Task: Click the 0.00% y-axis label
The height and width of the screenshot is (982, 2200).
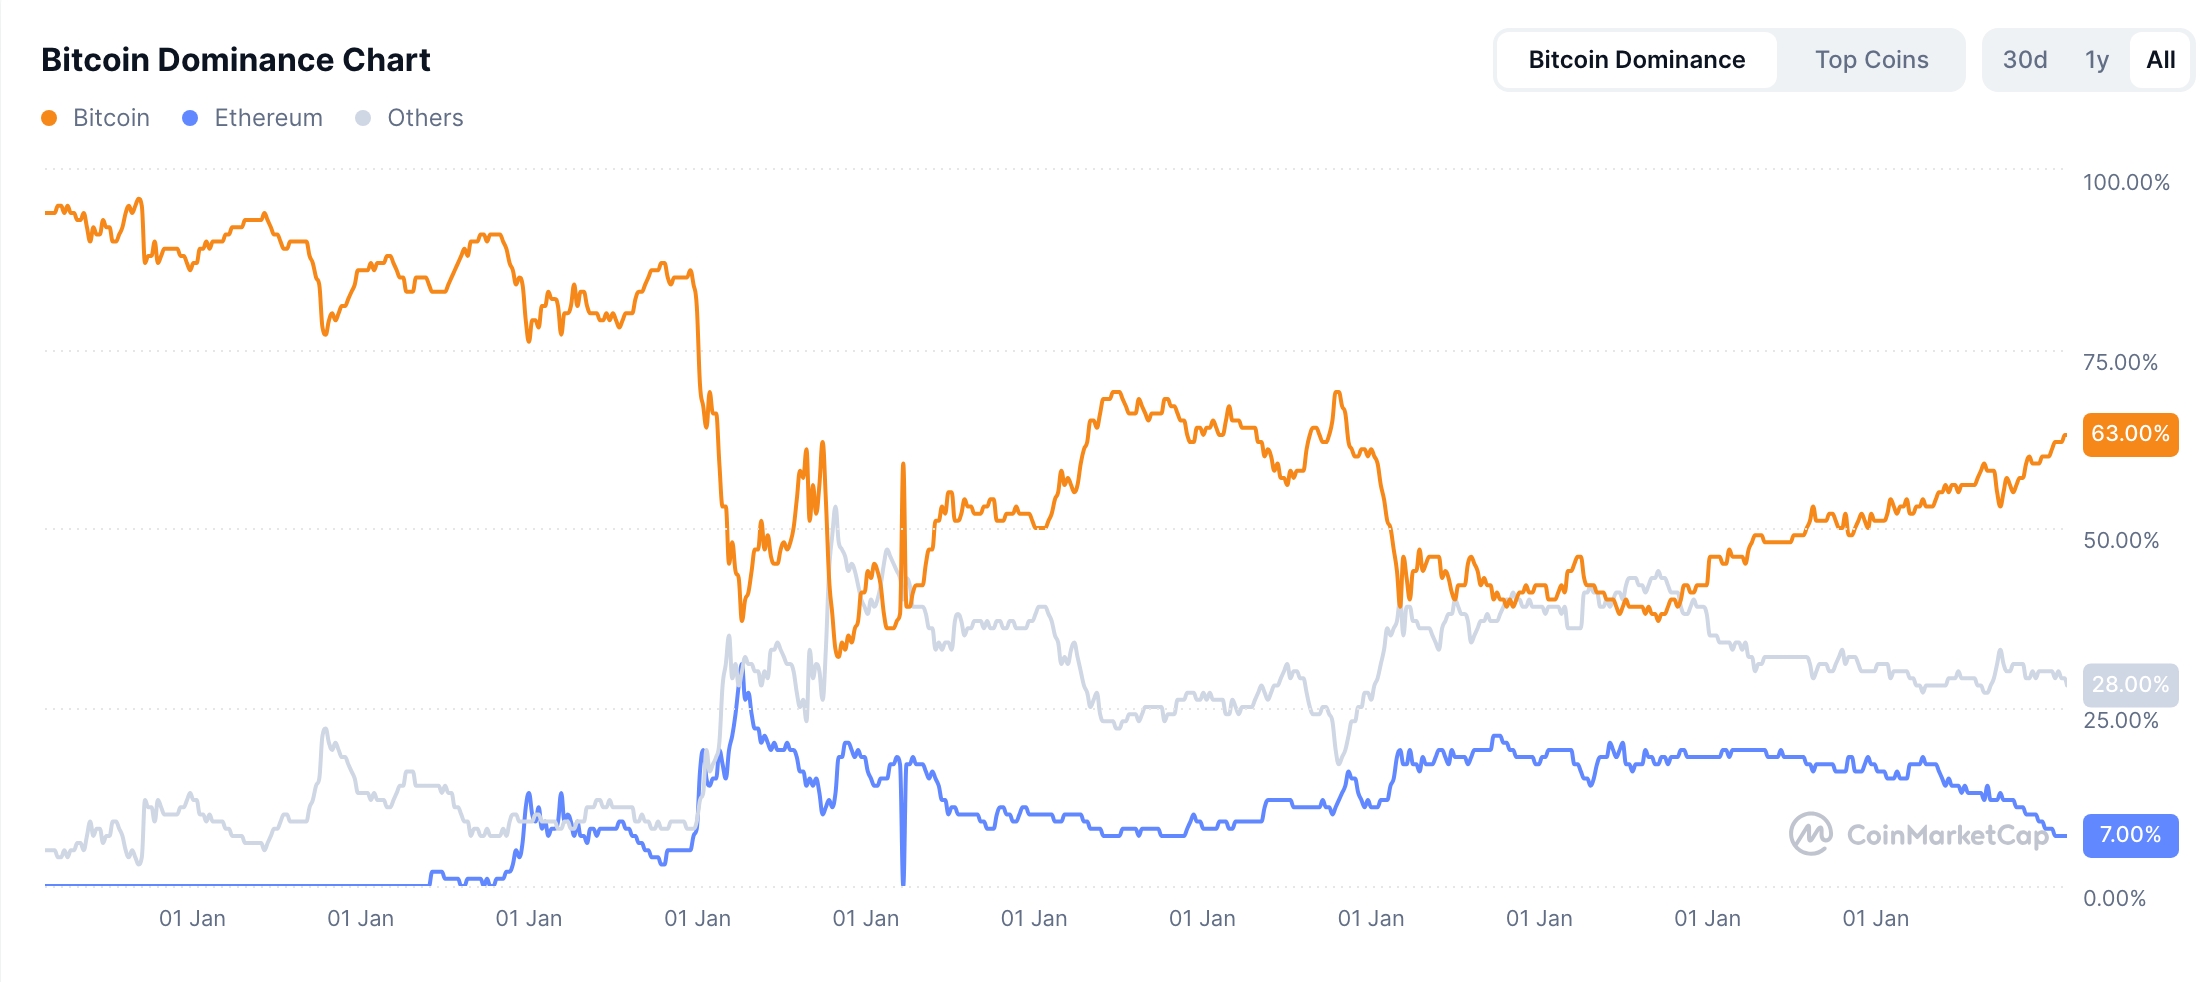Action: coord(2114,898)
